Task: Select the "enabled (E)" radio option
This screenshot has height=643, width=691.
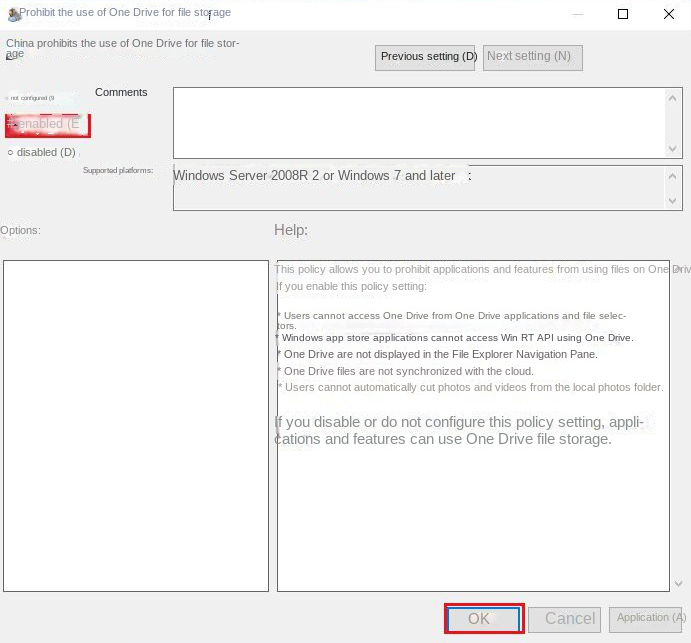Action: coord(12,125)
